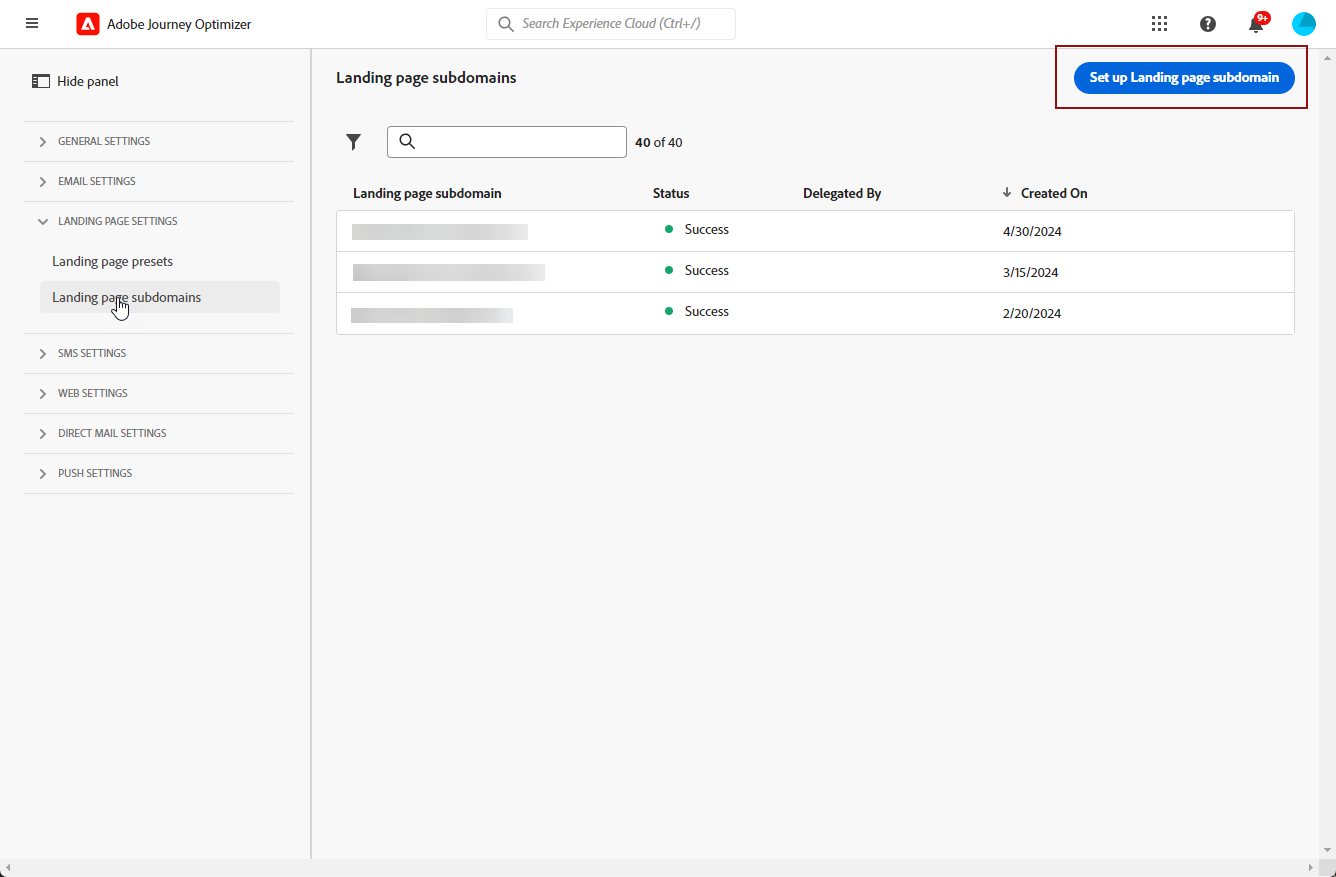1336x877 pixels.
Task: Click the horizontal scrollbar at bottom
Action: coord(660,867)
